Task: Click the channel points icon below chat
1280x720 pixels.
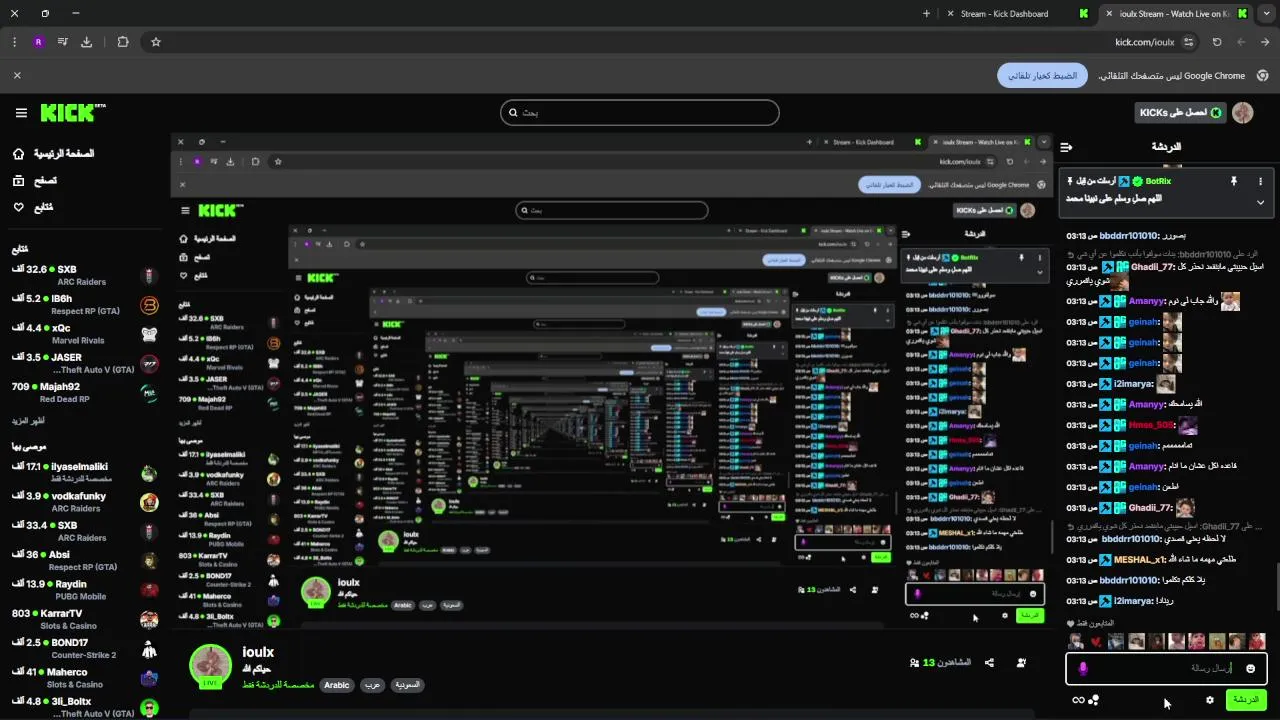Action: pyautogui.click(x=1094, y=700)
